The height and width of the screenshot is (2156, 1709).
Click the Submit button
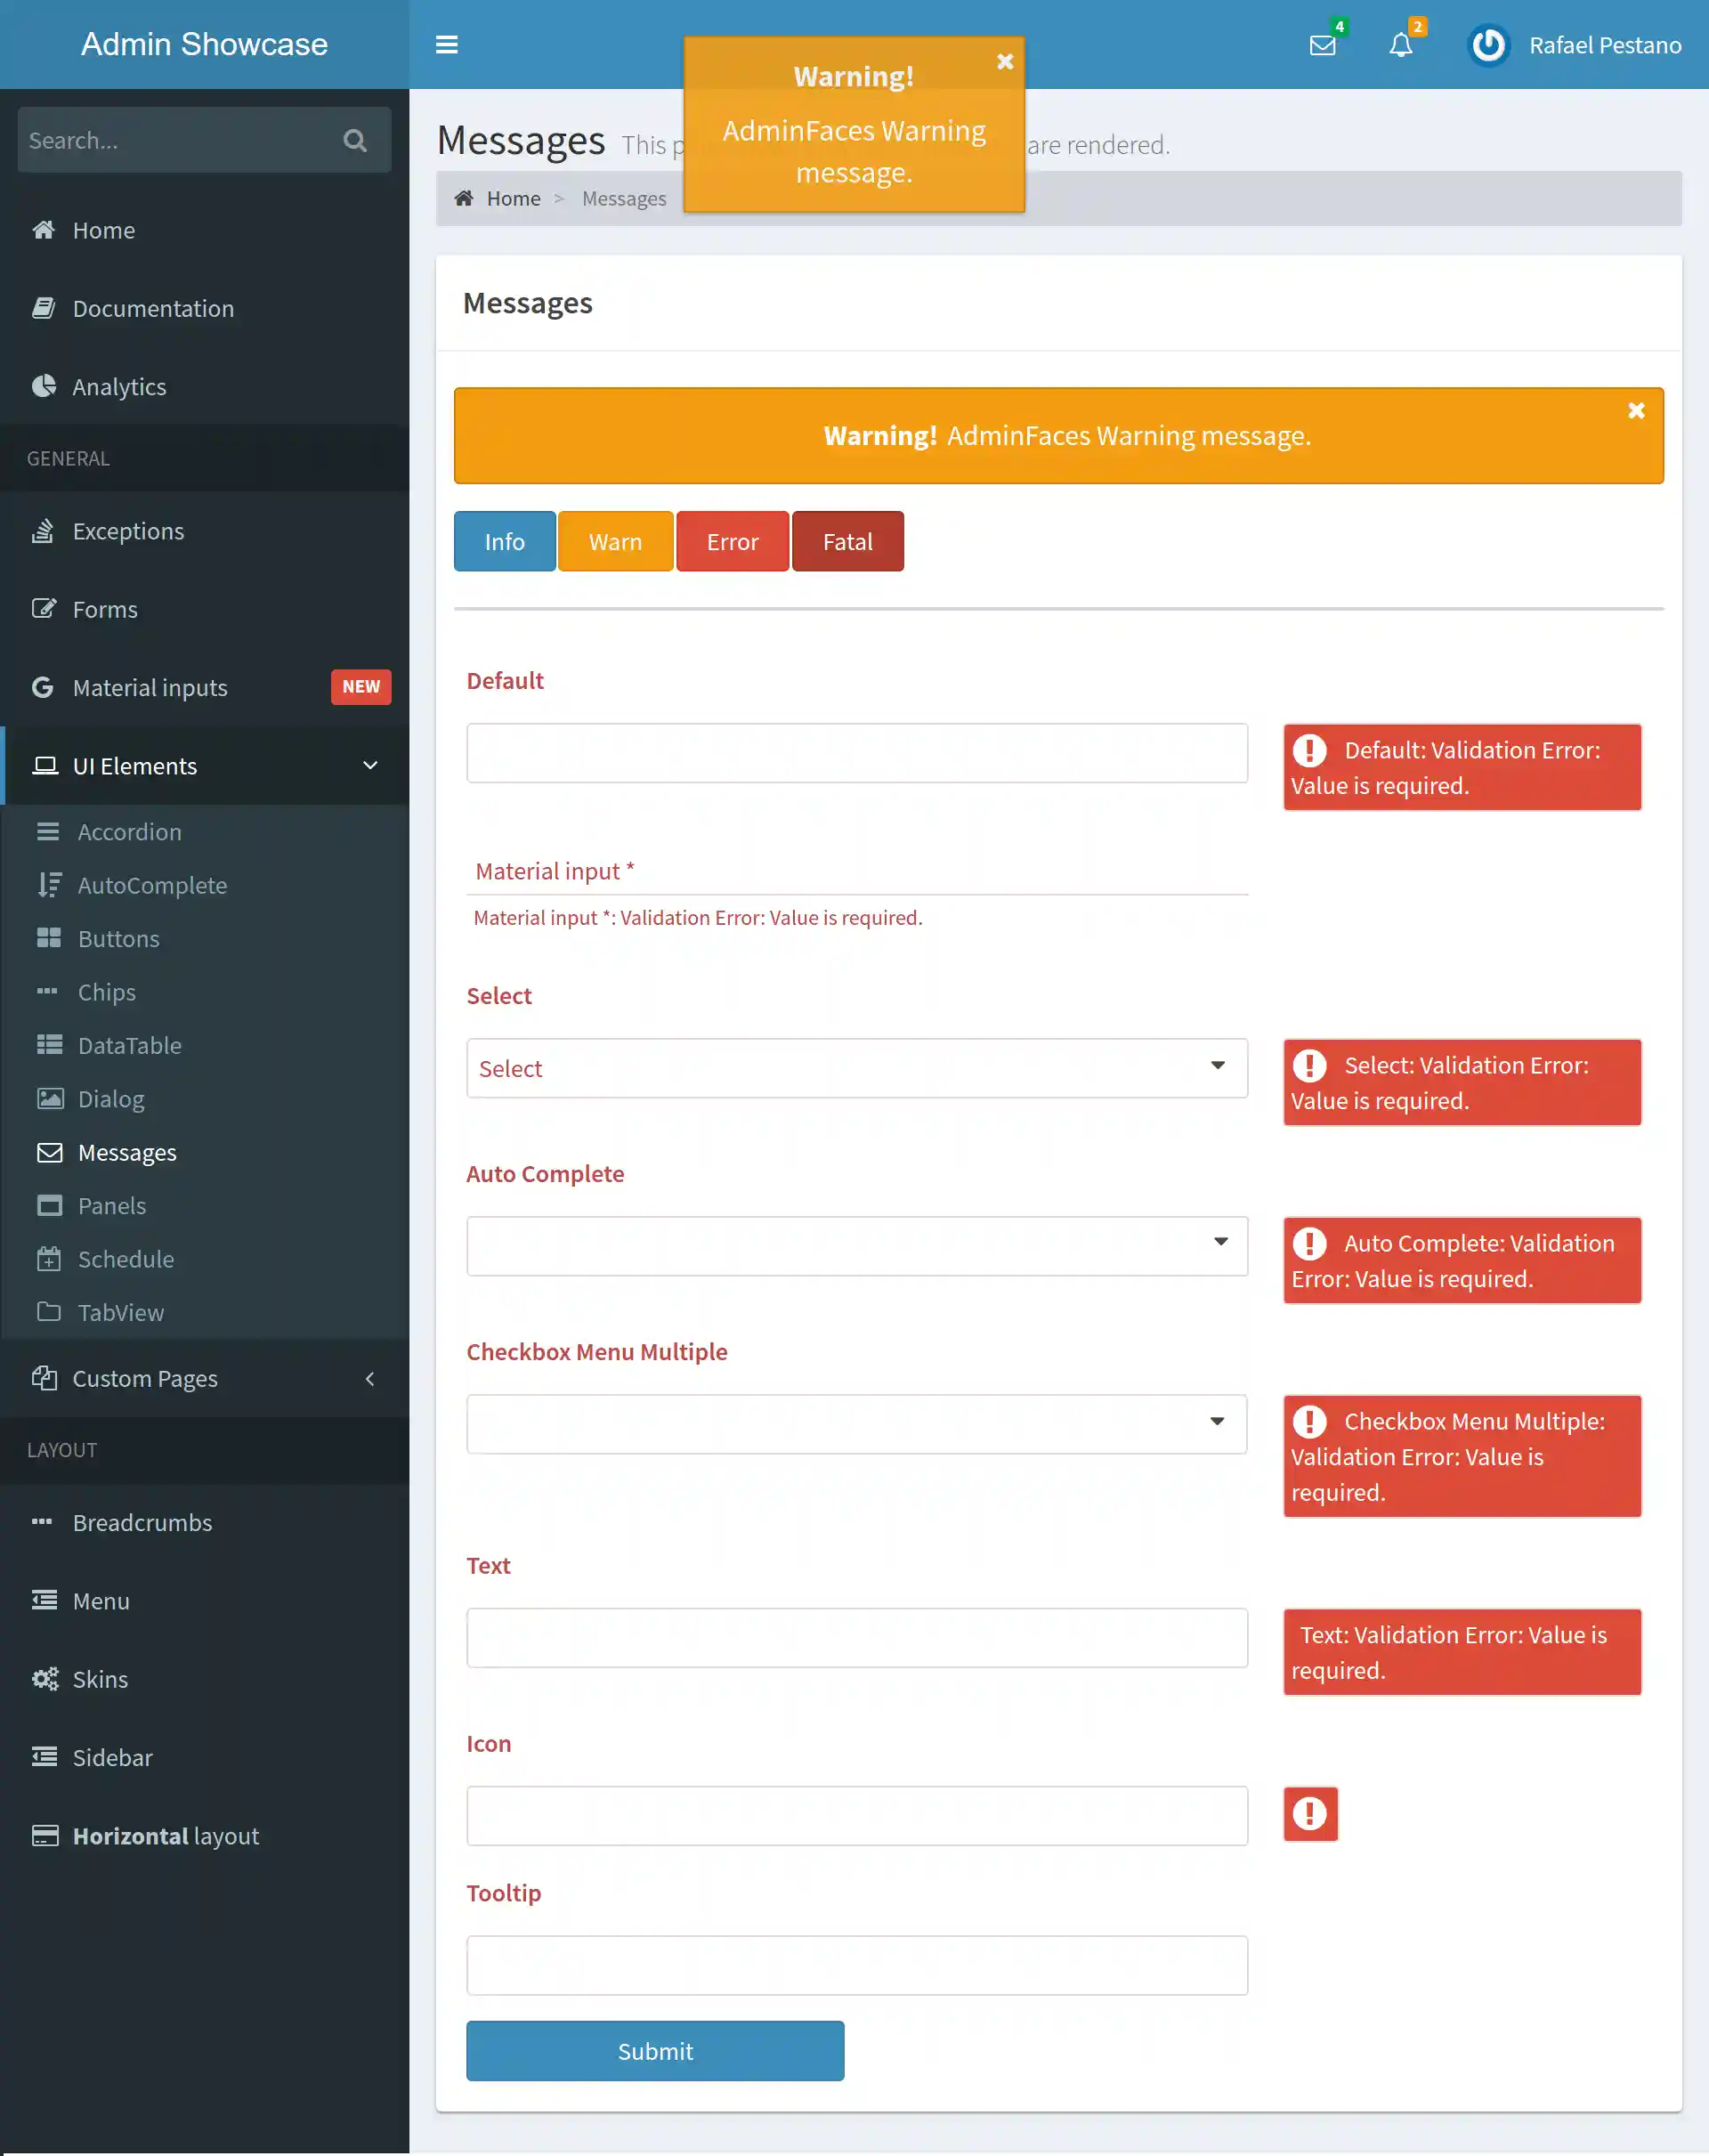(655, 2051)
